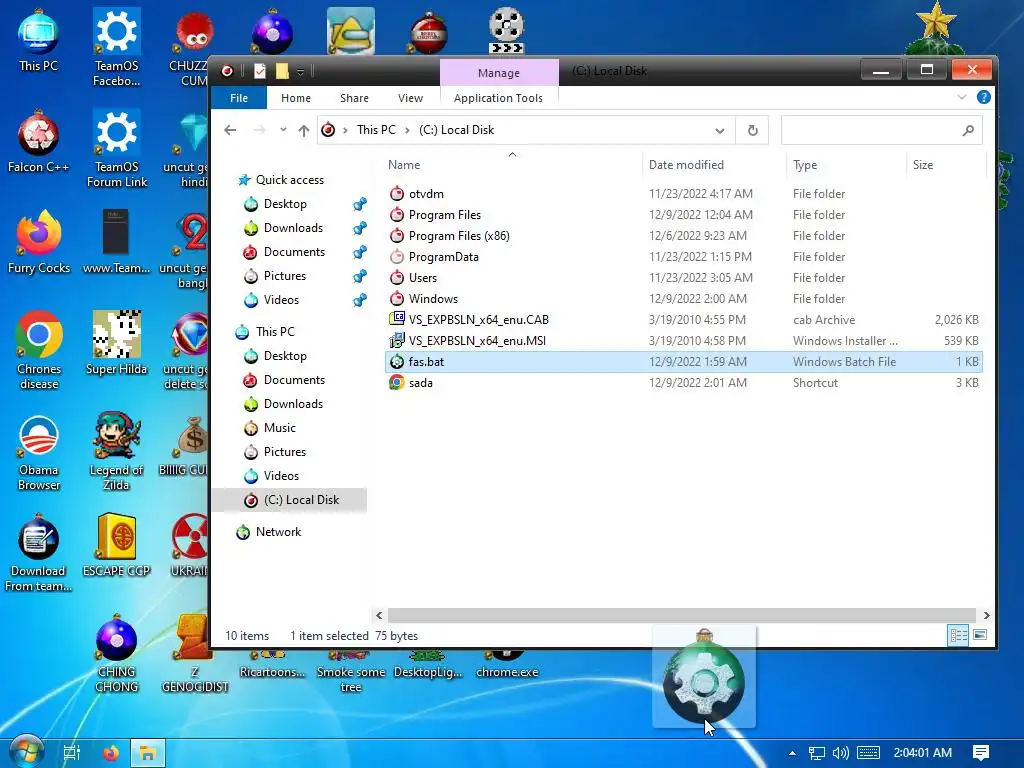Unpin Videos from Quick access pin icon
Viewport: 1024px width, 768px height.
[359, 300]
